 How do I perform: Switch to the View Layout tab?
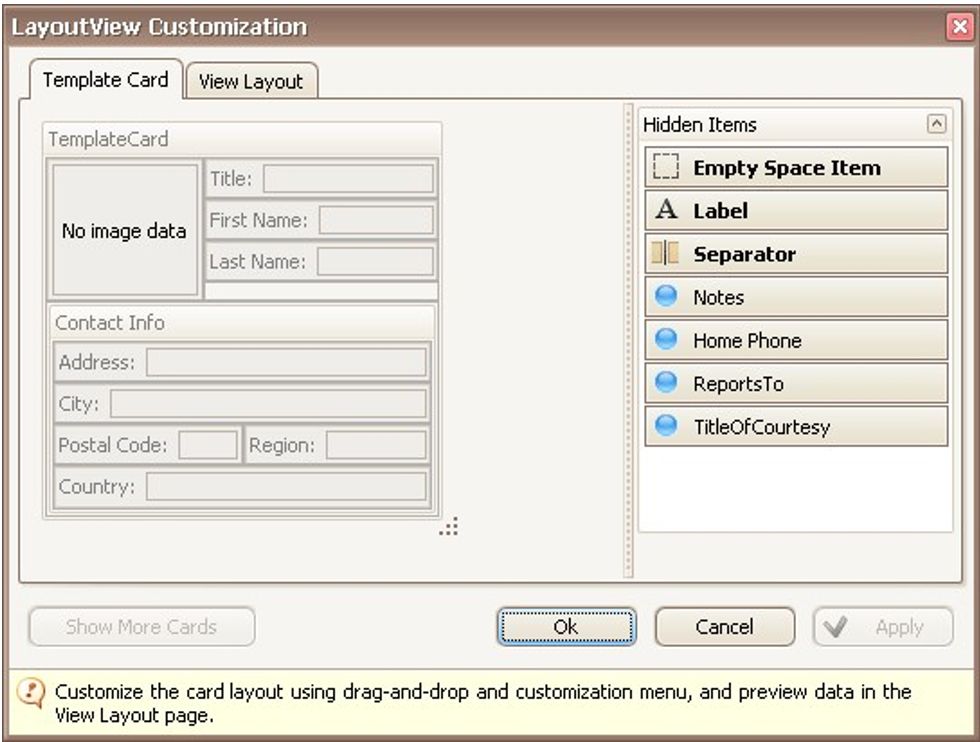[x=250, y=82]
